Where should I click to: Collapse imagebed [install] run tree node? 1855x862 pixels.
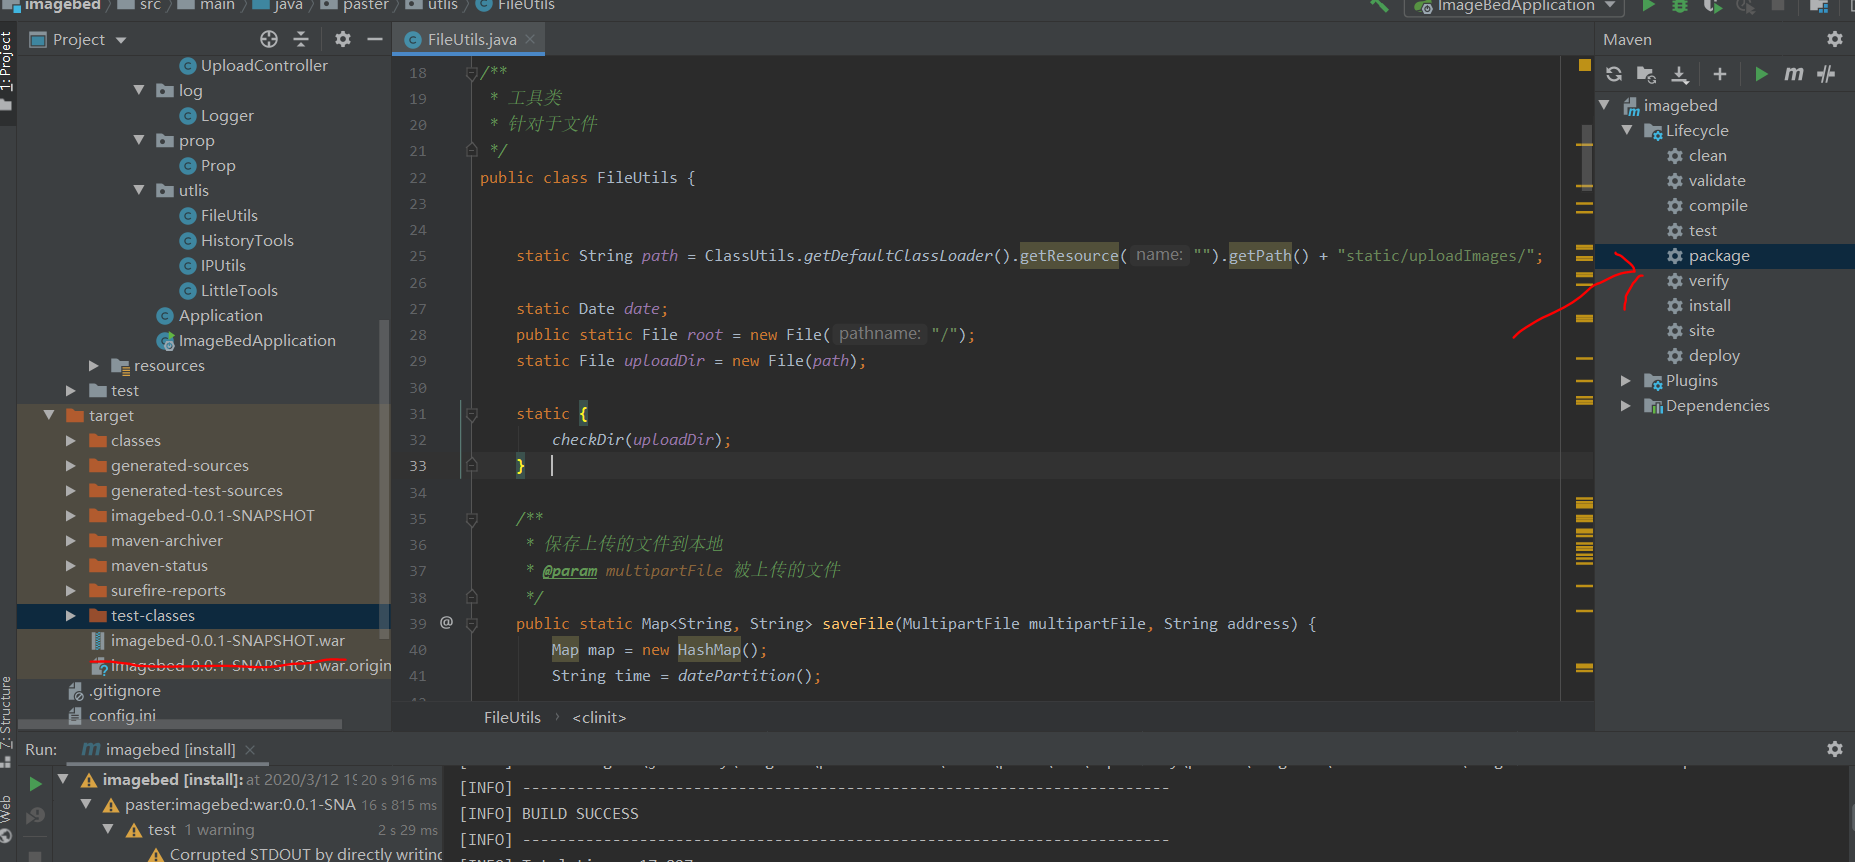click(x=63, y=779)
